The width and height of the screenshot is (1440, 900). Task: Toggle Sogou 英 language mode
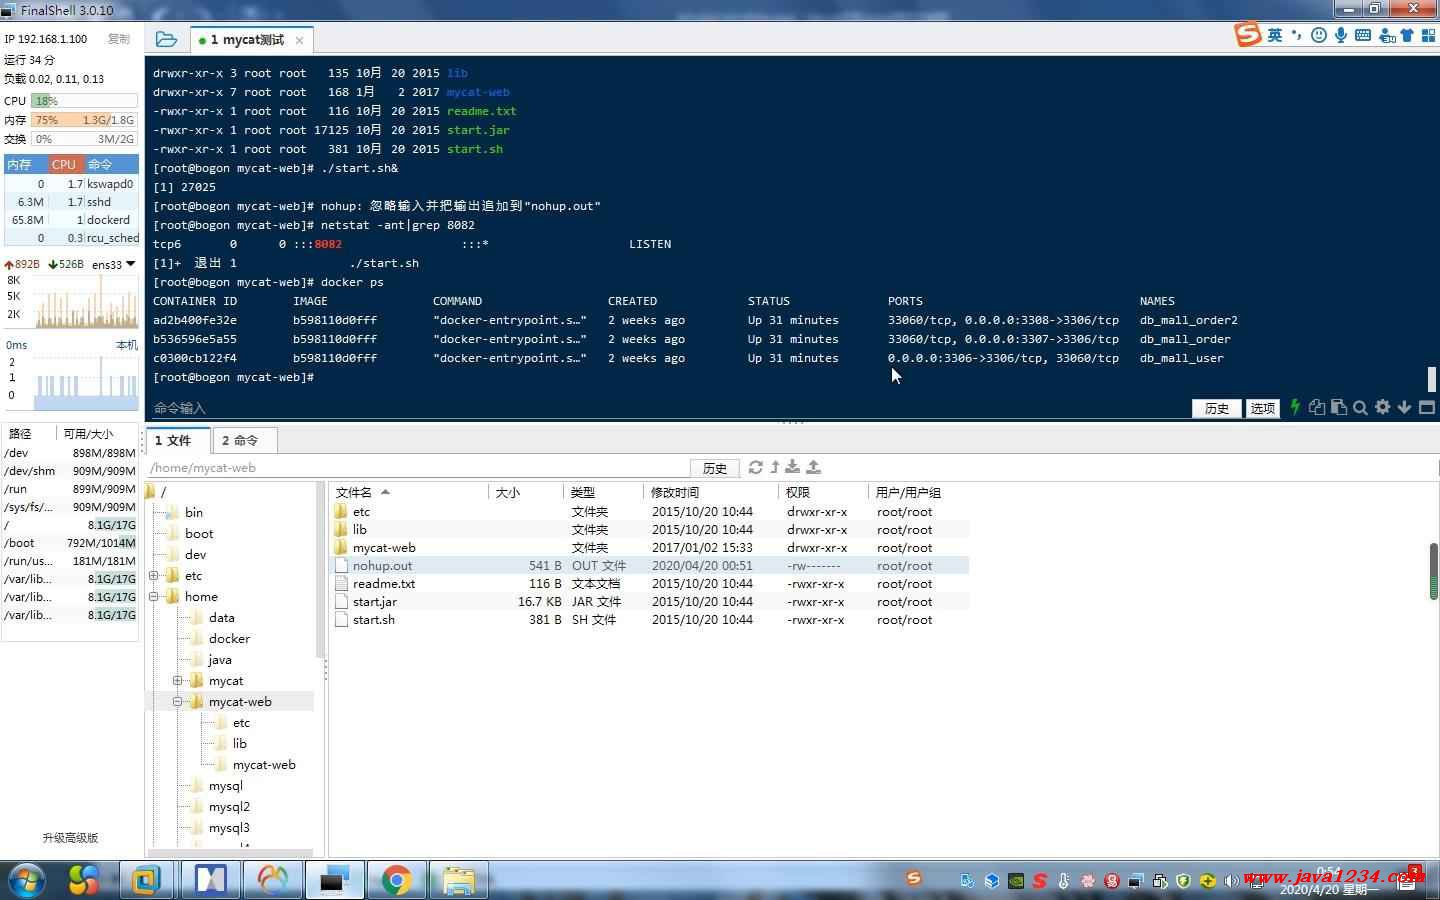[x=1275, y=35]
